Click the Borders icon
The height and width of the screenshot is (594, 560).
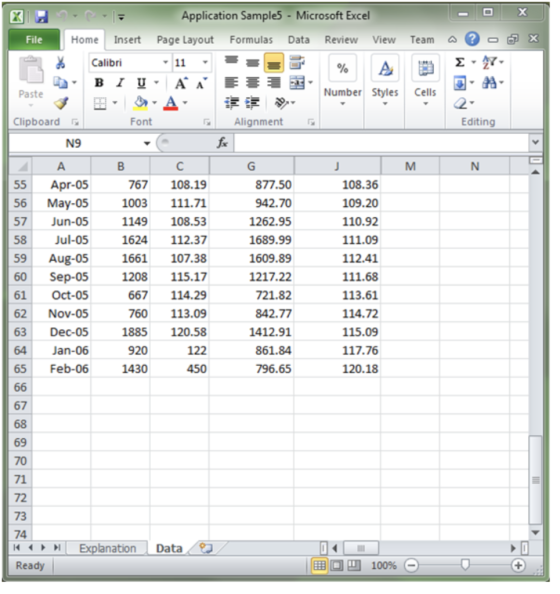click(x=100, y=103)
